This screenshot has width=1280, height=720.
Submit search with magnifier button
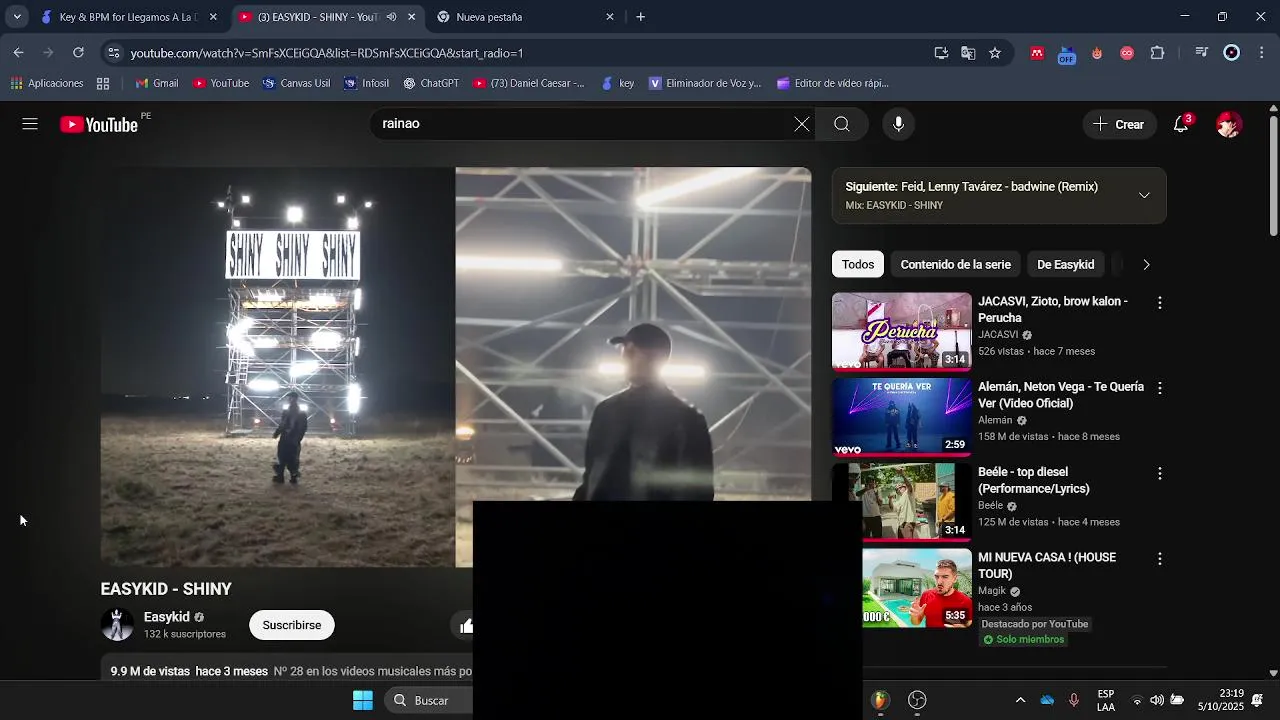click(842, 124)
